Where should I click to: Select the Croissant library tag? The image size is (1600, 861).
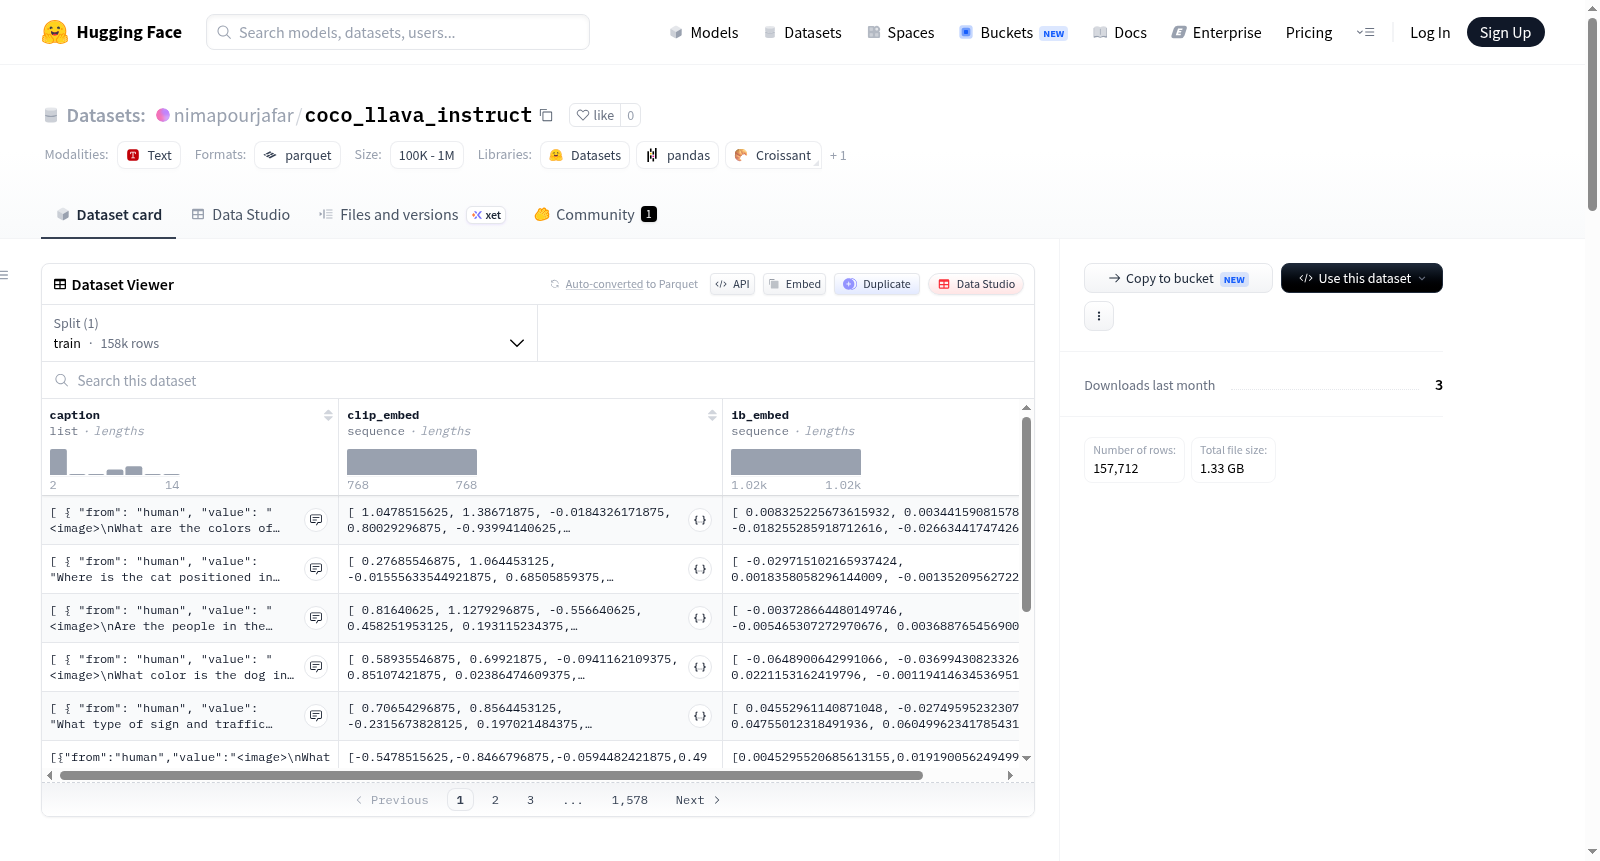pyautogui.click(x=773, y=155)
